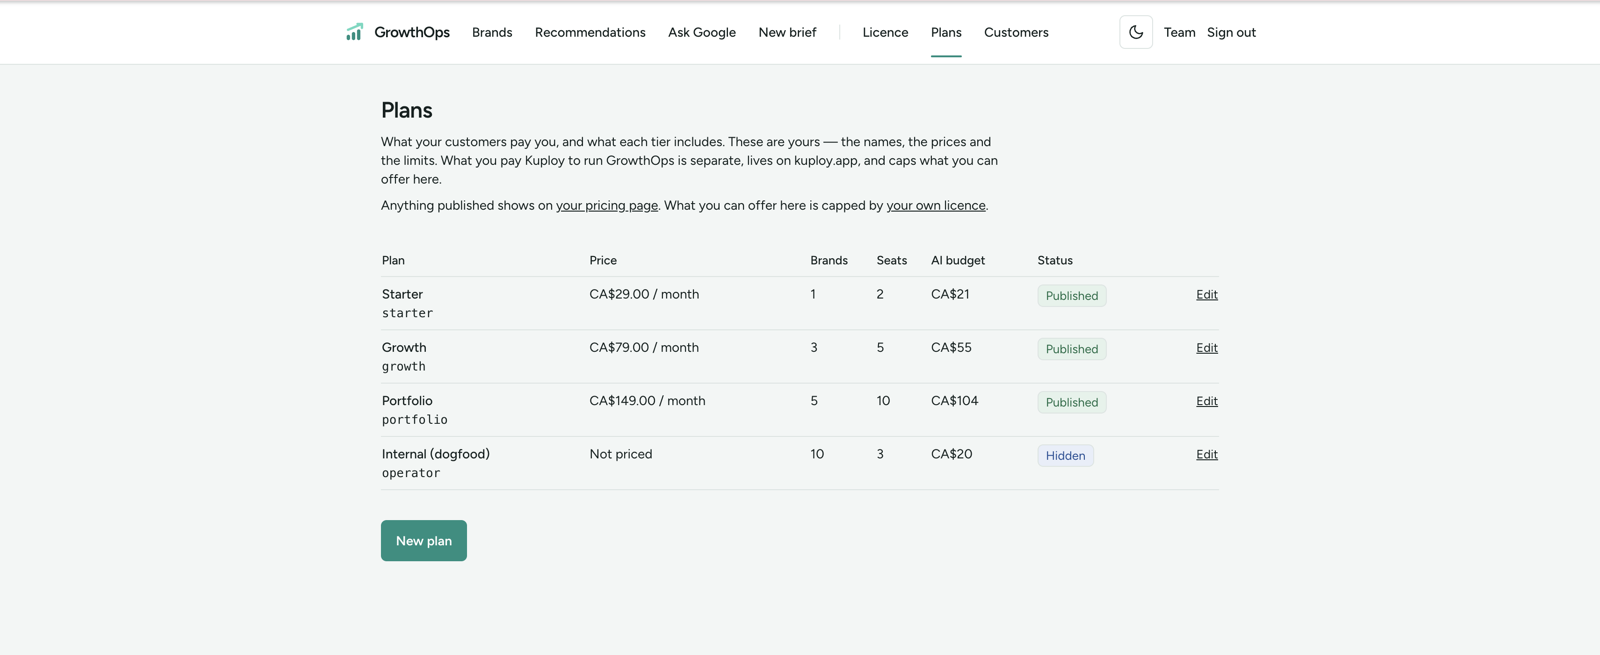Click the 'portfolio' plan slug

pyautogui.click(x=415, y=420)
